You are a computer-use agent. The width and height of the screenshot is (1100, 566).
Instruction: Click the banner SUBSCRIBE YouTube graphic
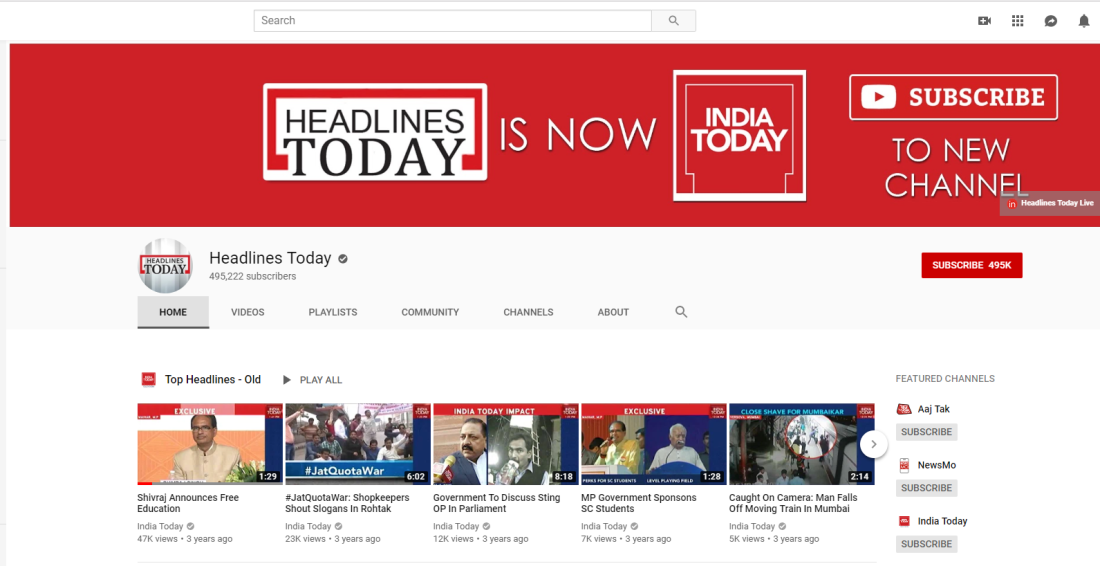(953, 97)
